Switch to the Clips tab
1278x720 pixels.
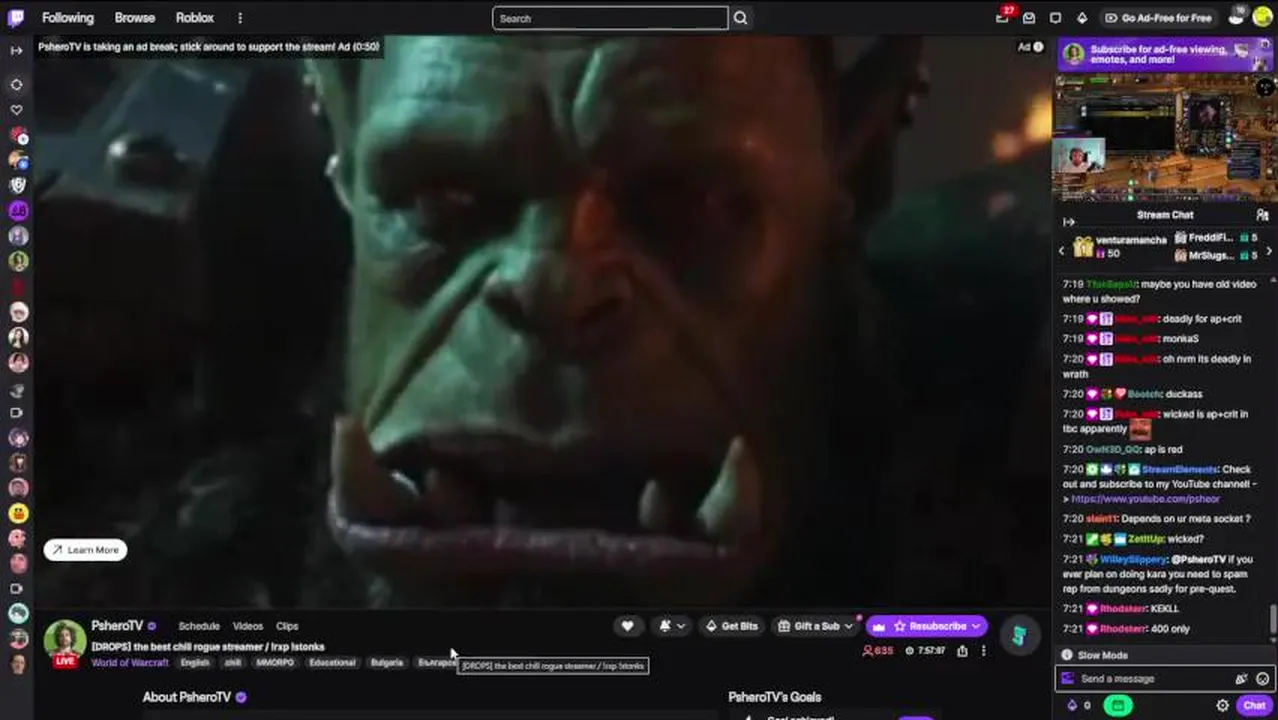[x=287, y=626]
